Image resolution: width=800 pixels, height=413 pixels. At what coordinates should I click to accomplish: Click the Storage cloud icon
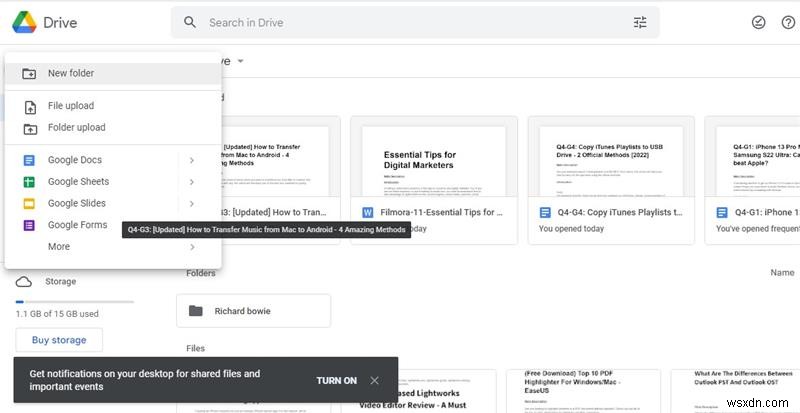click(x=23, y=282)
